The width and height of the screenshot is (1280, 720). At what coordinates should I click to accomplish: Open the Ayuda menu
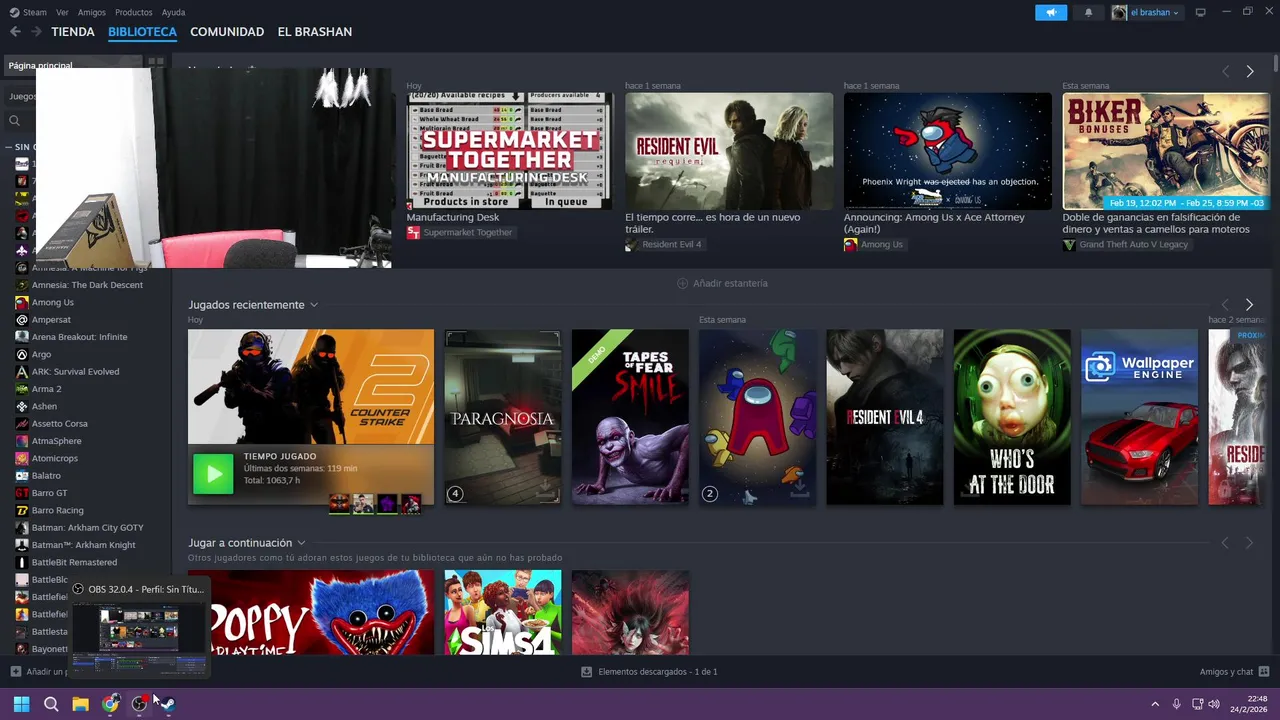pyautogui.click(x=173, y=13)
